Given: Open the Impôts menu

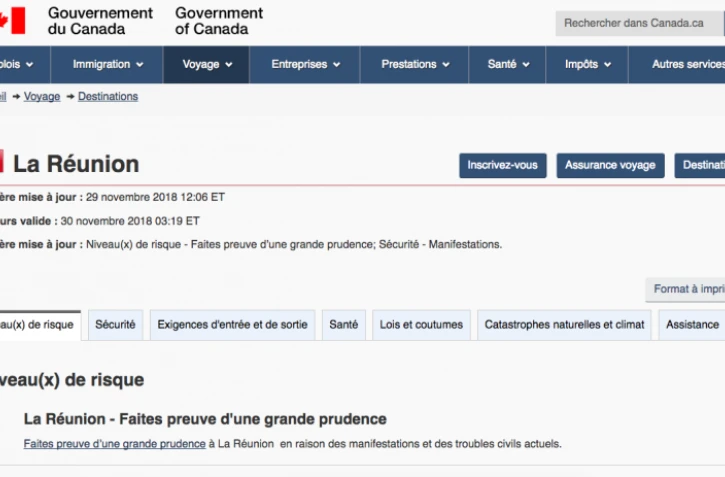Looking at the screenshot, I should (587, 64).
